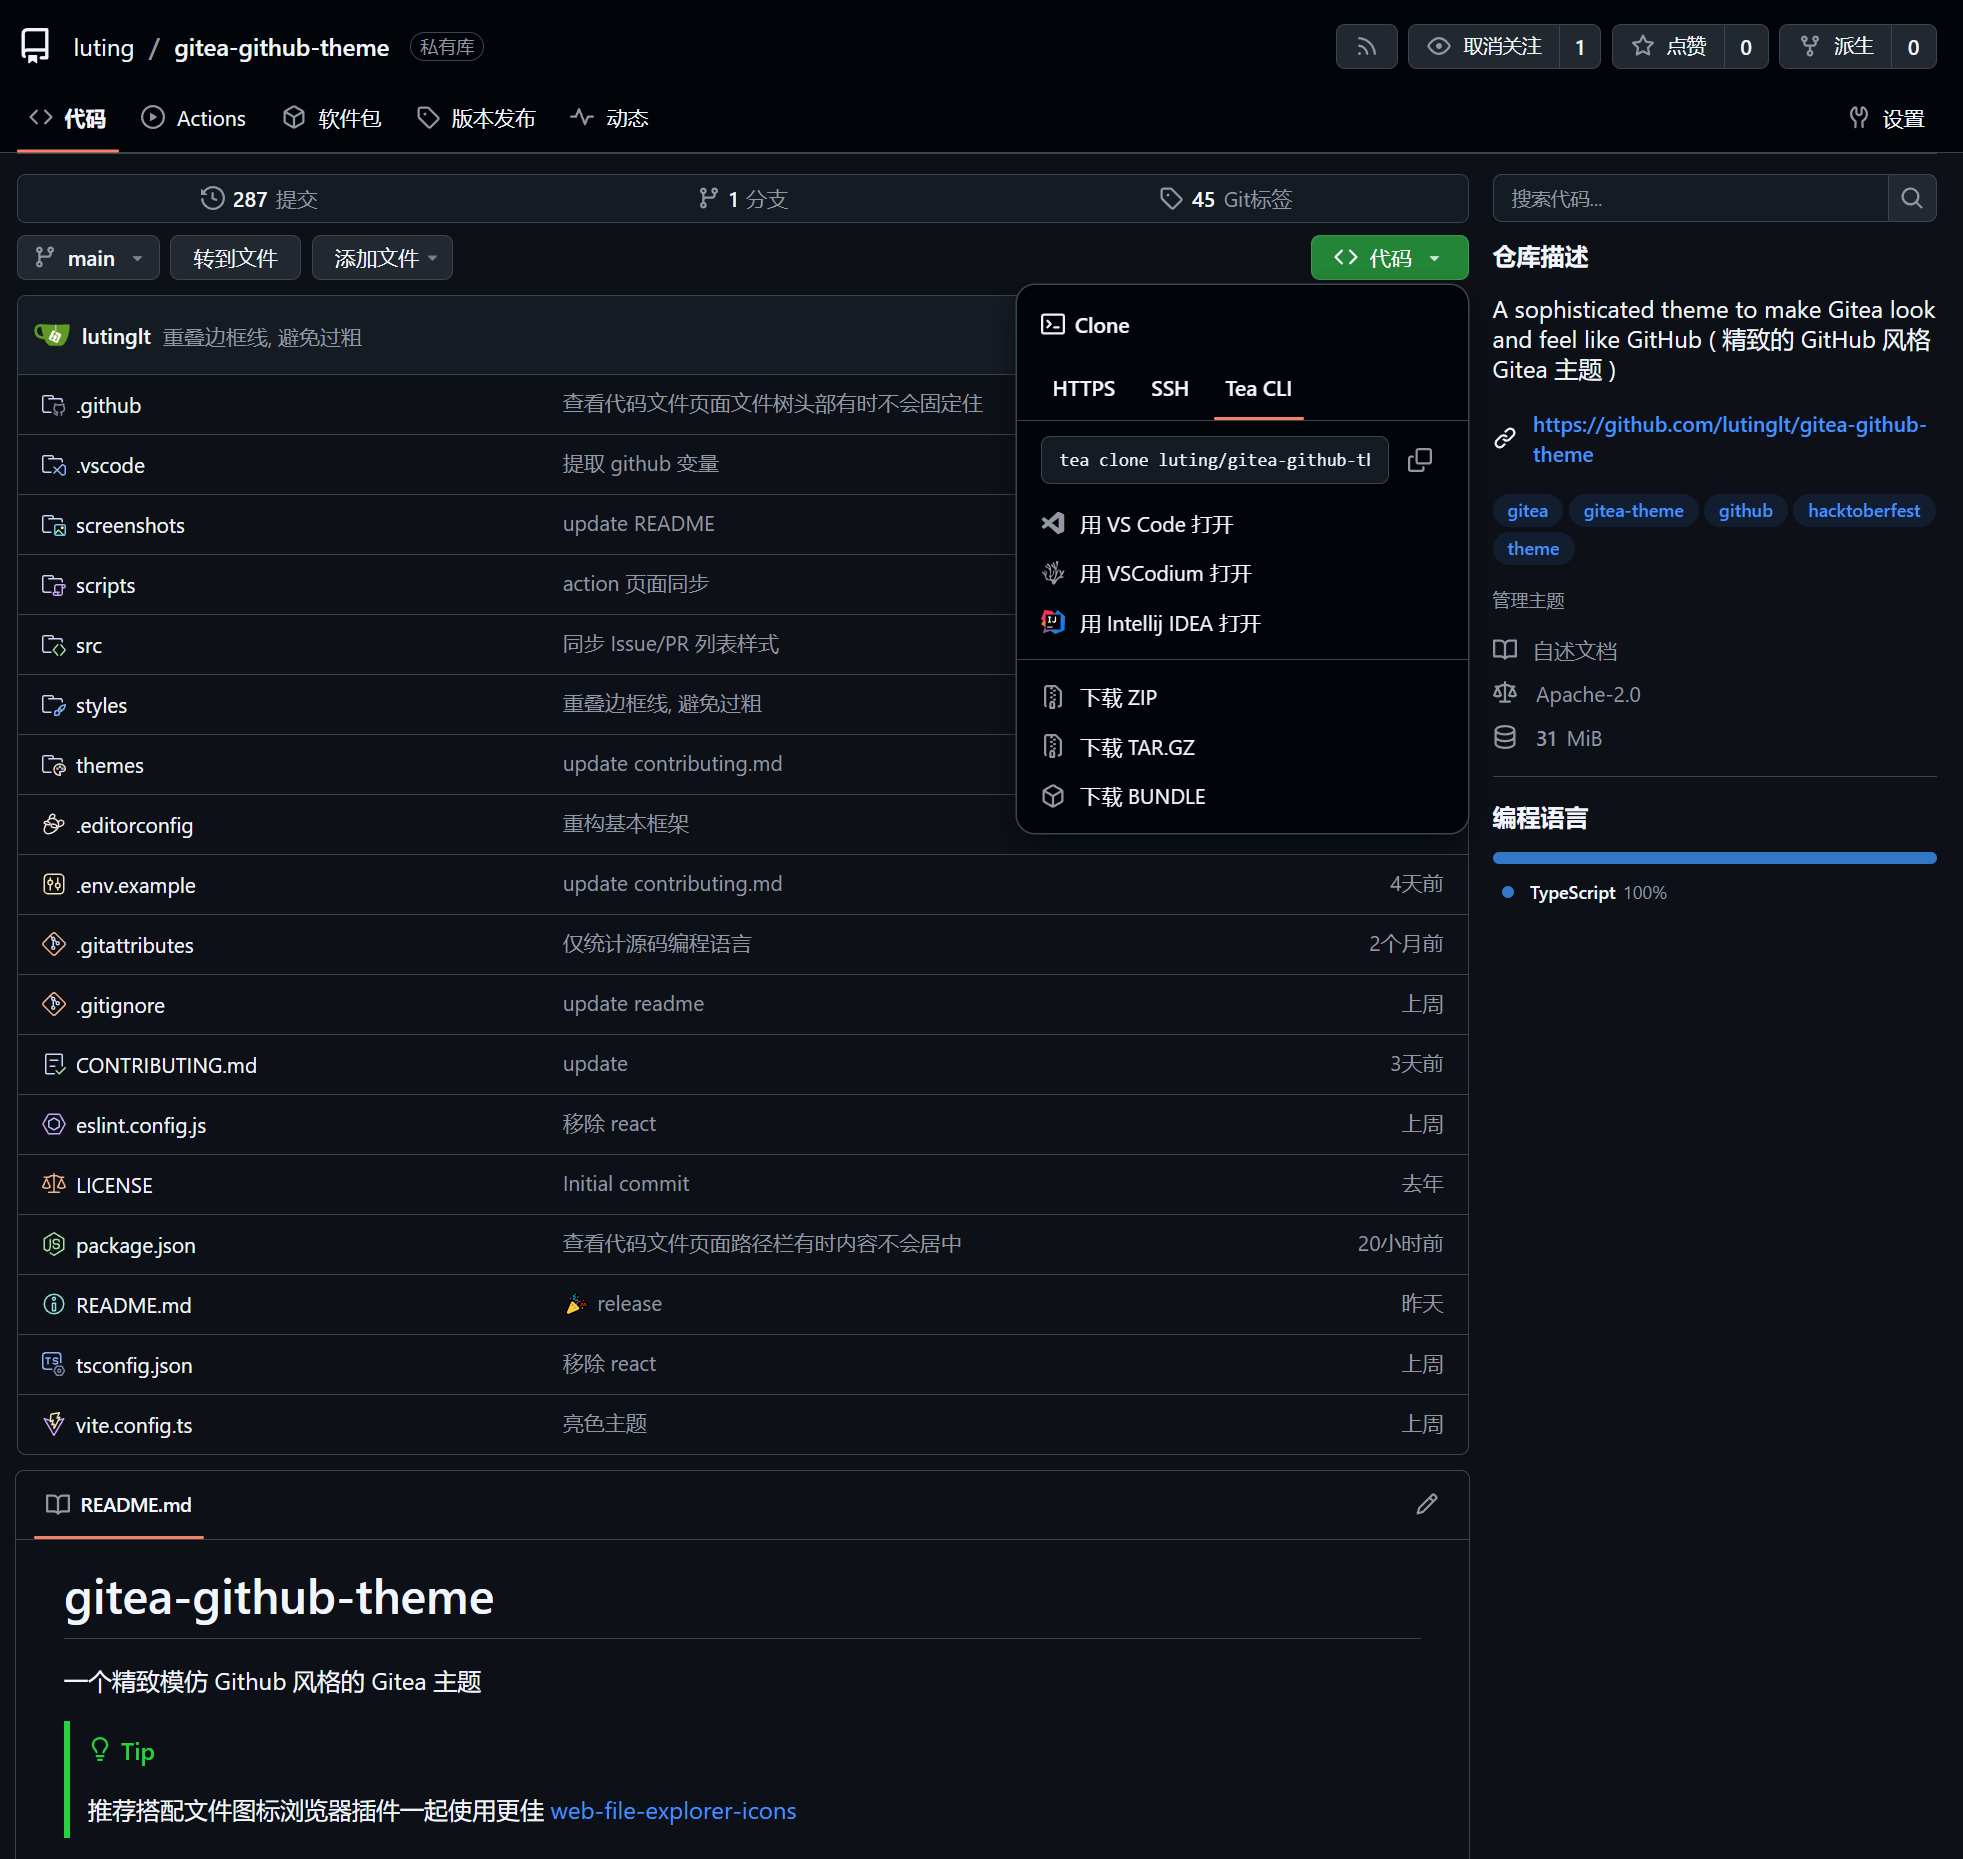
Task: Click the search magnifier icon button
Action: point(1911,198)
